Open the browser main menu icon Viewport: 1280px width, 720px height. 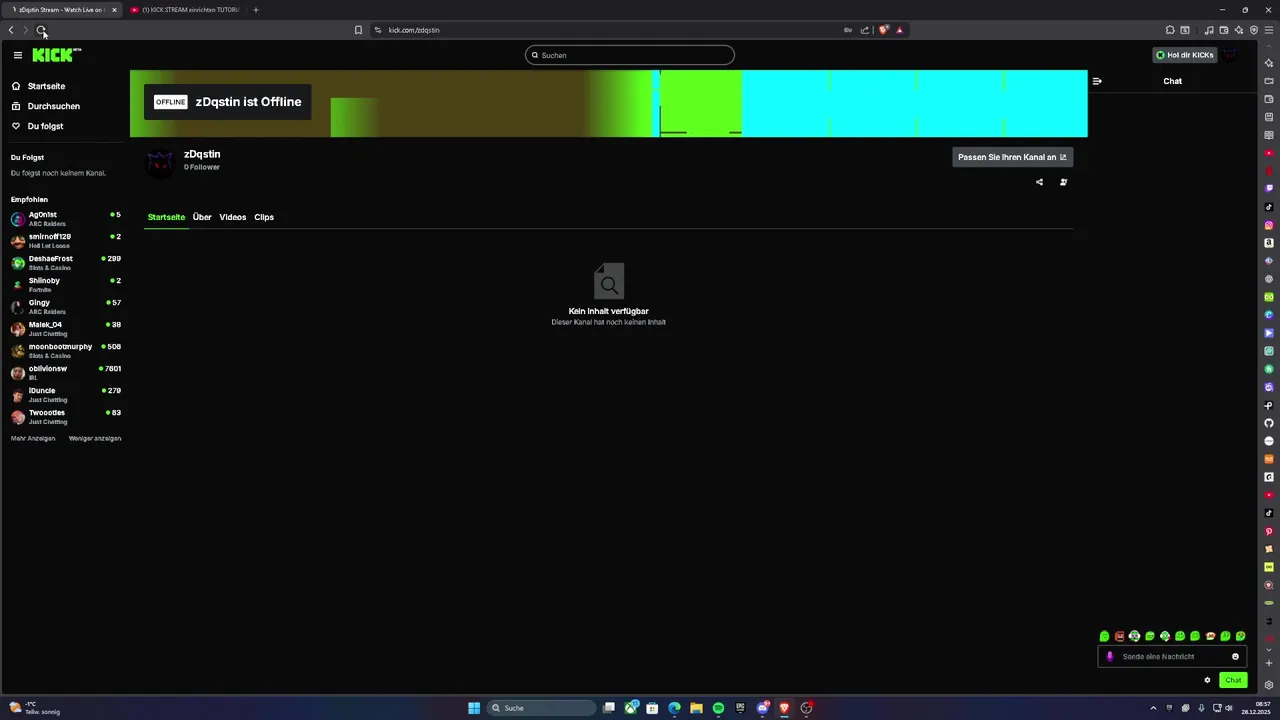(x=1269, y=30)
